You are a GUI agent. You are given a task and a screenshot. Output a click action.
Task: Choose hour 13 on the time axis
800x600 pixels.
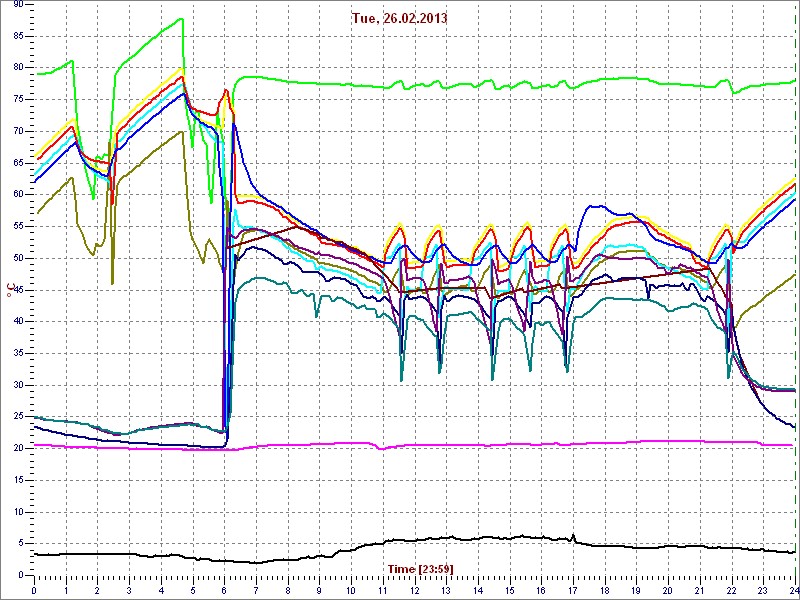(x=446, y=590)
